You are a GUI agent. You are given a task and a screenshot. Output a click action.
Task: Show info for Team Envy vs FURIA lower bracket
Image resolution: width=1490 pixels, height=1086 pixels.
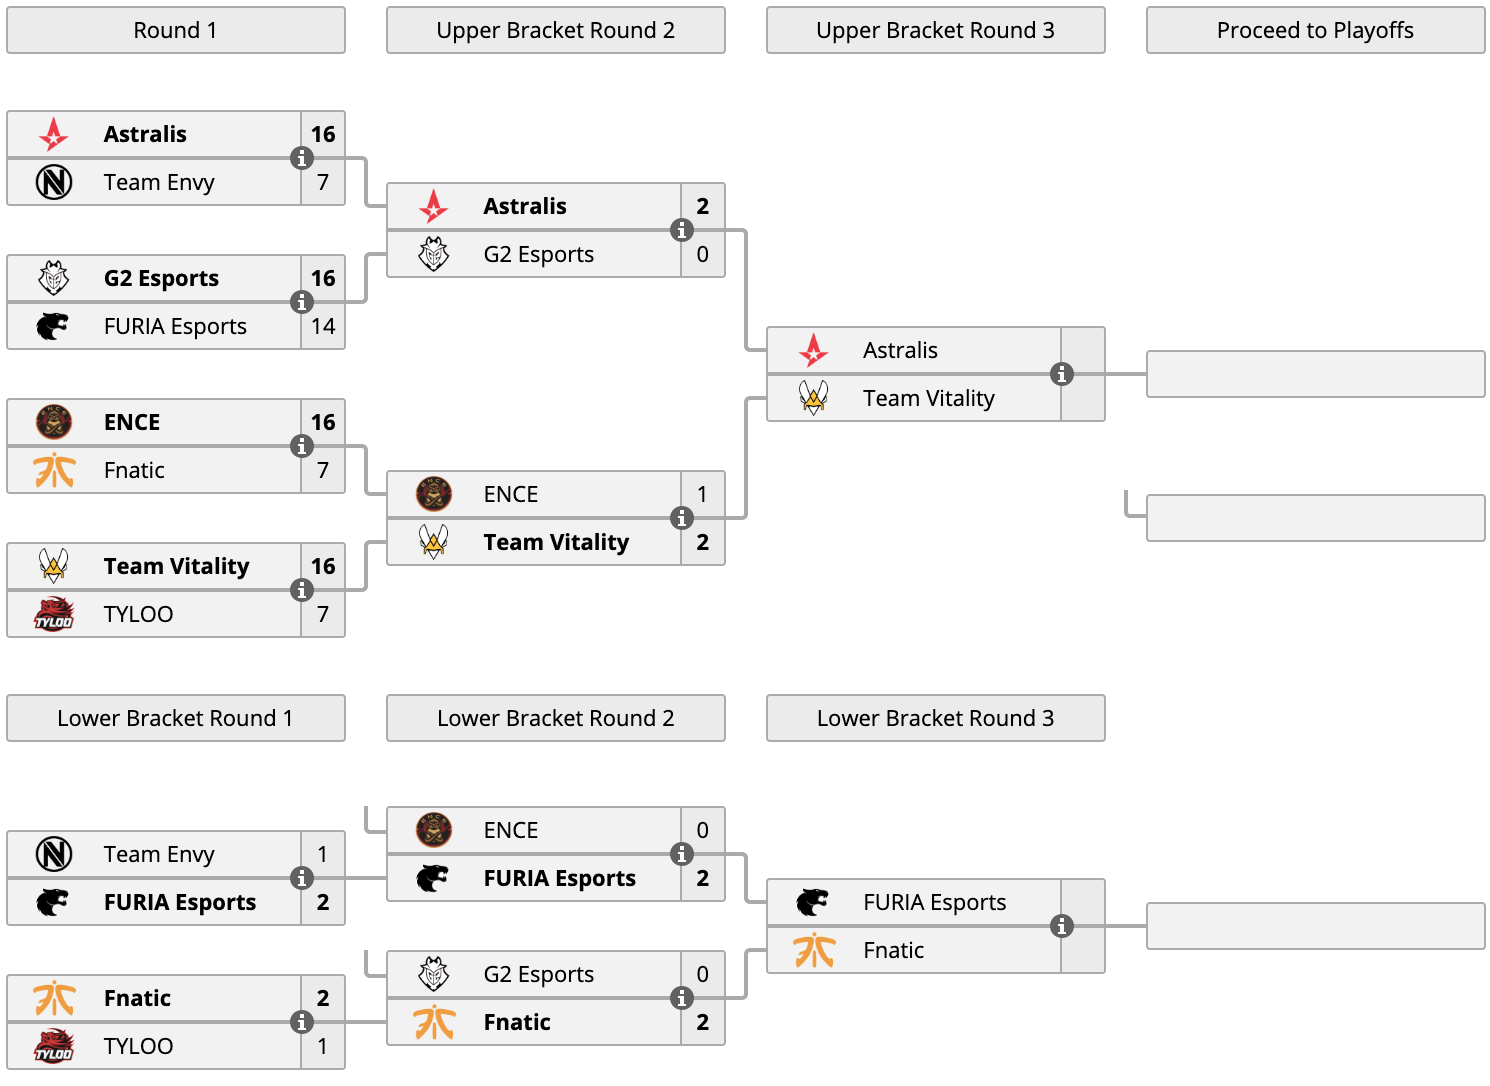point(301,878)
